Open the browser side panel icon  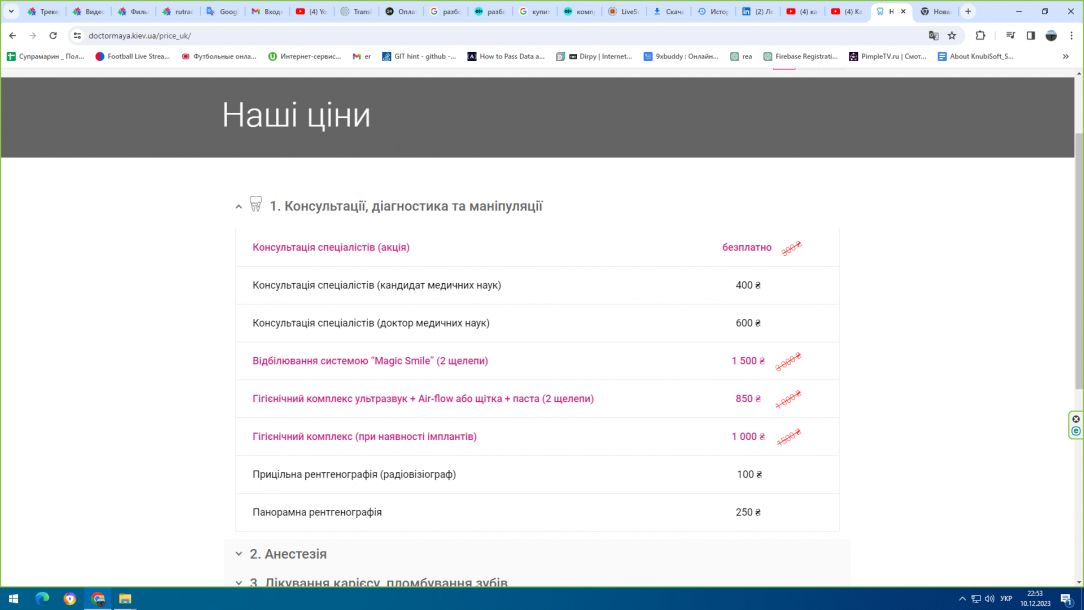pos(1031,35)
